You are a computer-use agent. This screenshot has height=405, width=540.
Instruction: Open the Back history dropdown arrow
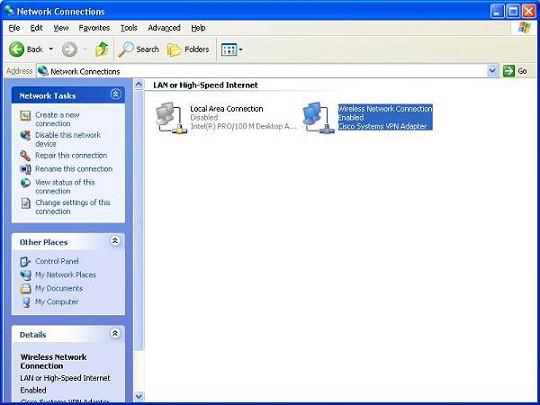(x=51, y=50)
